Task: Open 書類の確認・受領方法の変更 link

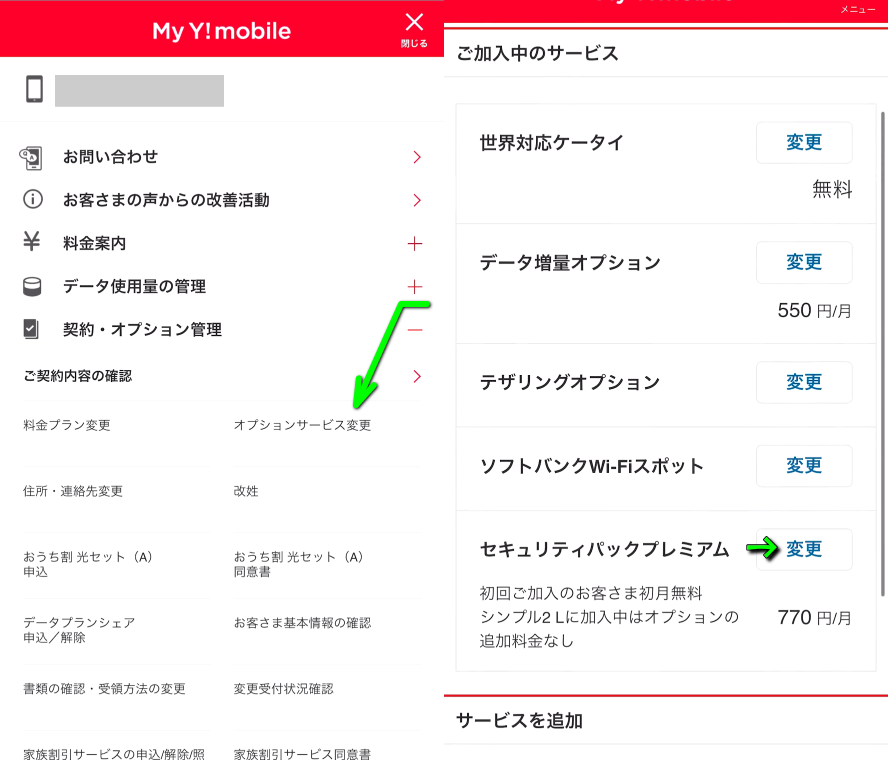Action: pyautogui.click(x=104, y=689)
